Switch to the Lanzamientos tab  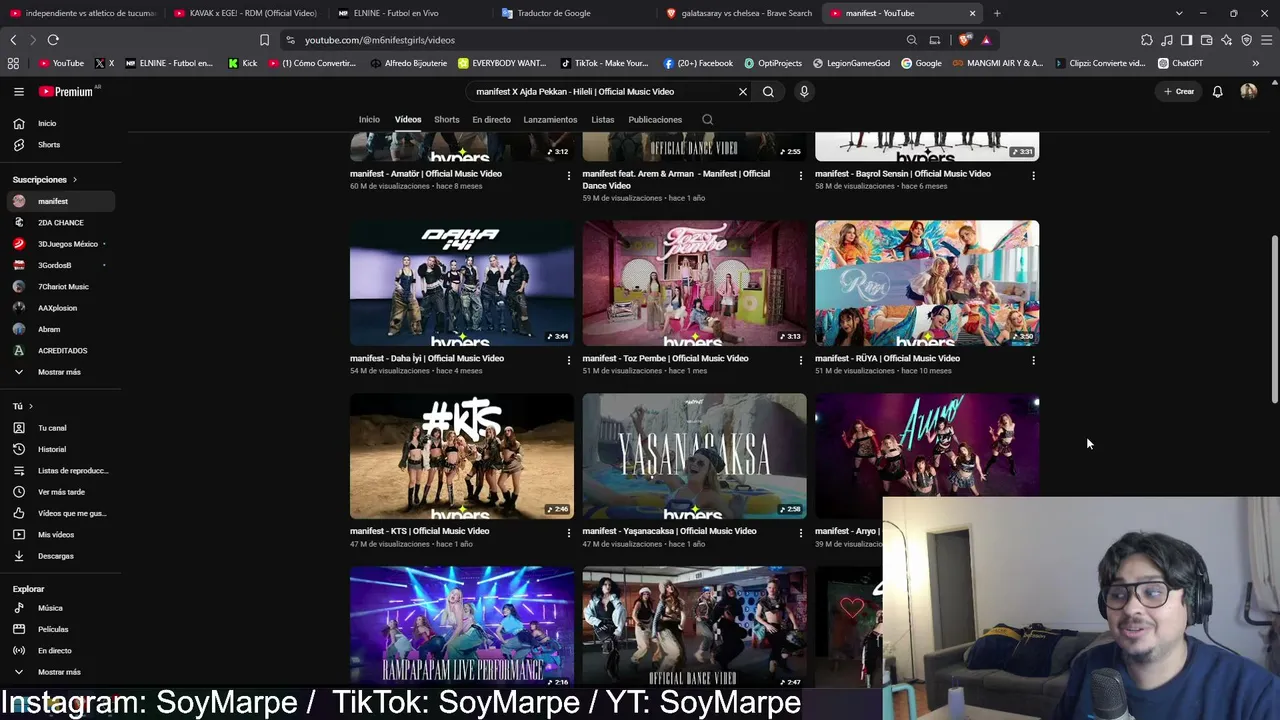550,119
